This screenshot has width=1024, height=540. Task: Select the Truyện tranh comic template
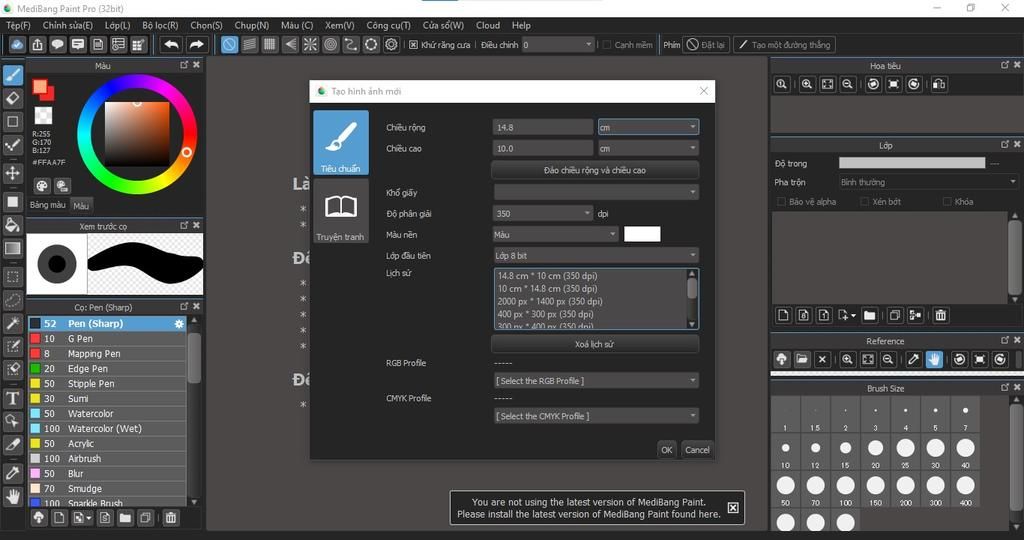coord(341,212)
